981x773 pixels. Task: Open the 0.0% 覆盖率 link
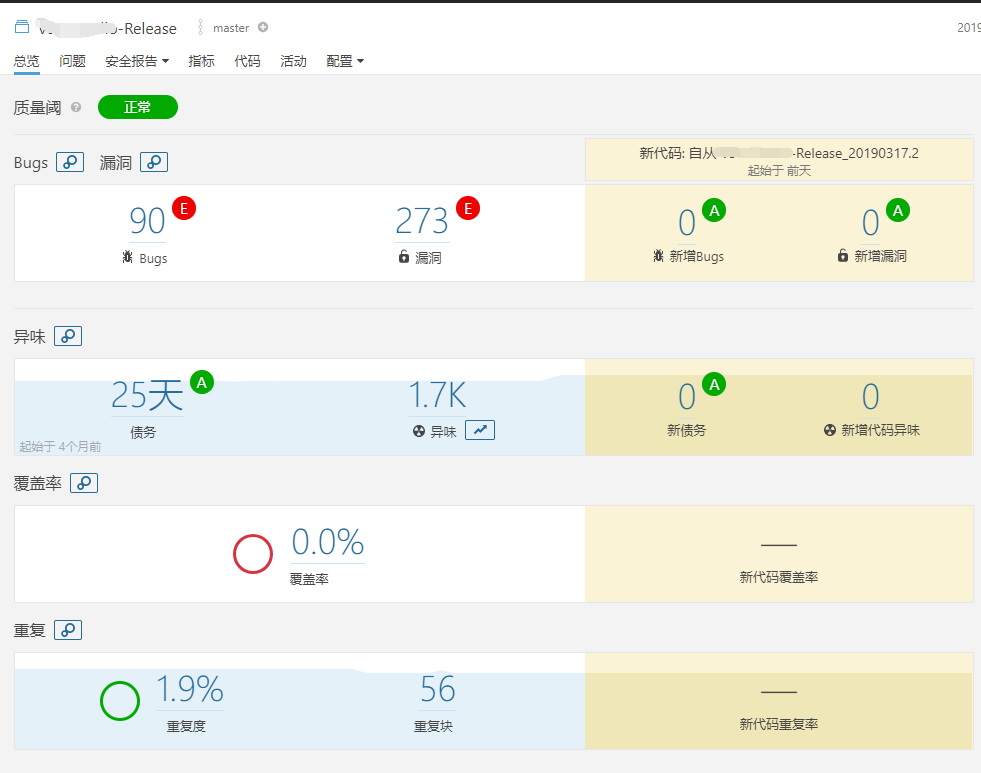[328, 542]
